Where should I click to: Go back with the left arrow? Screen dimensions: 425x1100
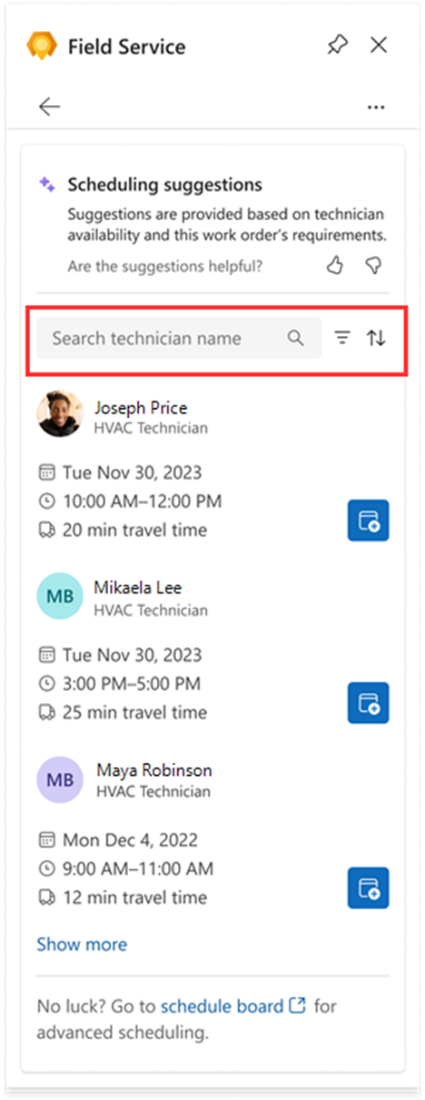pos(50,107)
